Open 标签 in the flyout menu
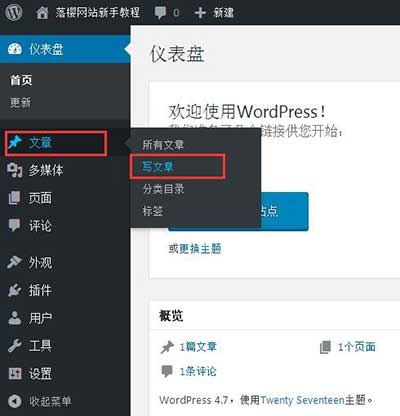Image resolution: width=400 pixels, height=416 pixels. (x=153, y=211)
